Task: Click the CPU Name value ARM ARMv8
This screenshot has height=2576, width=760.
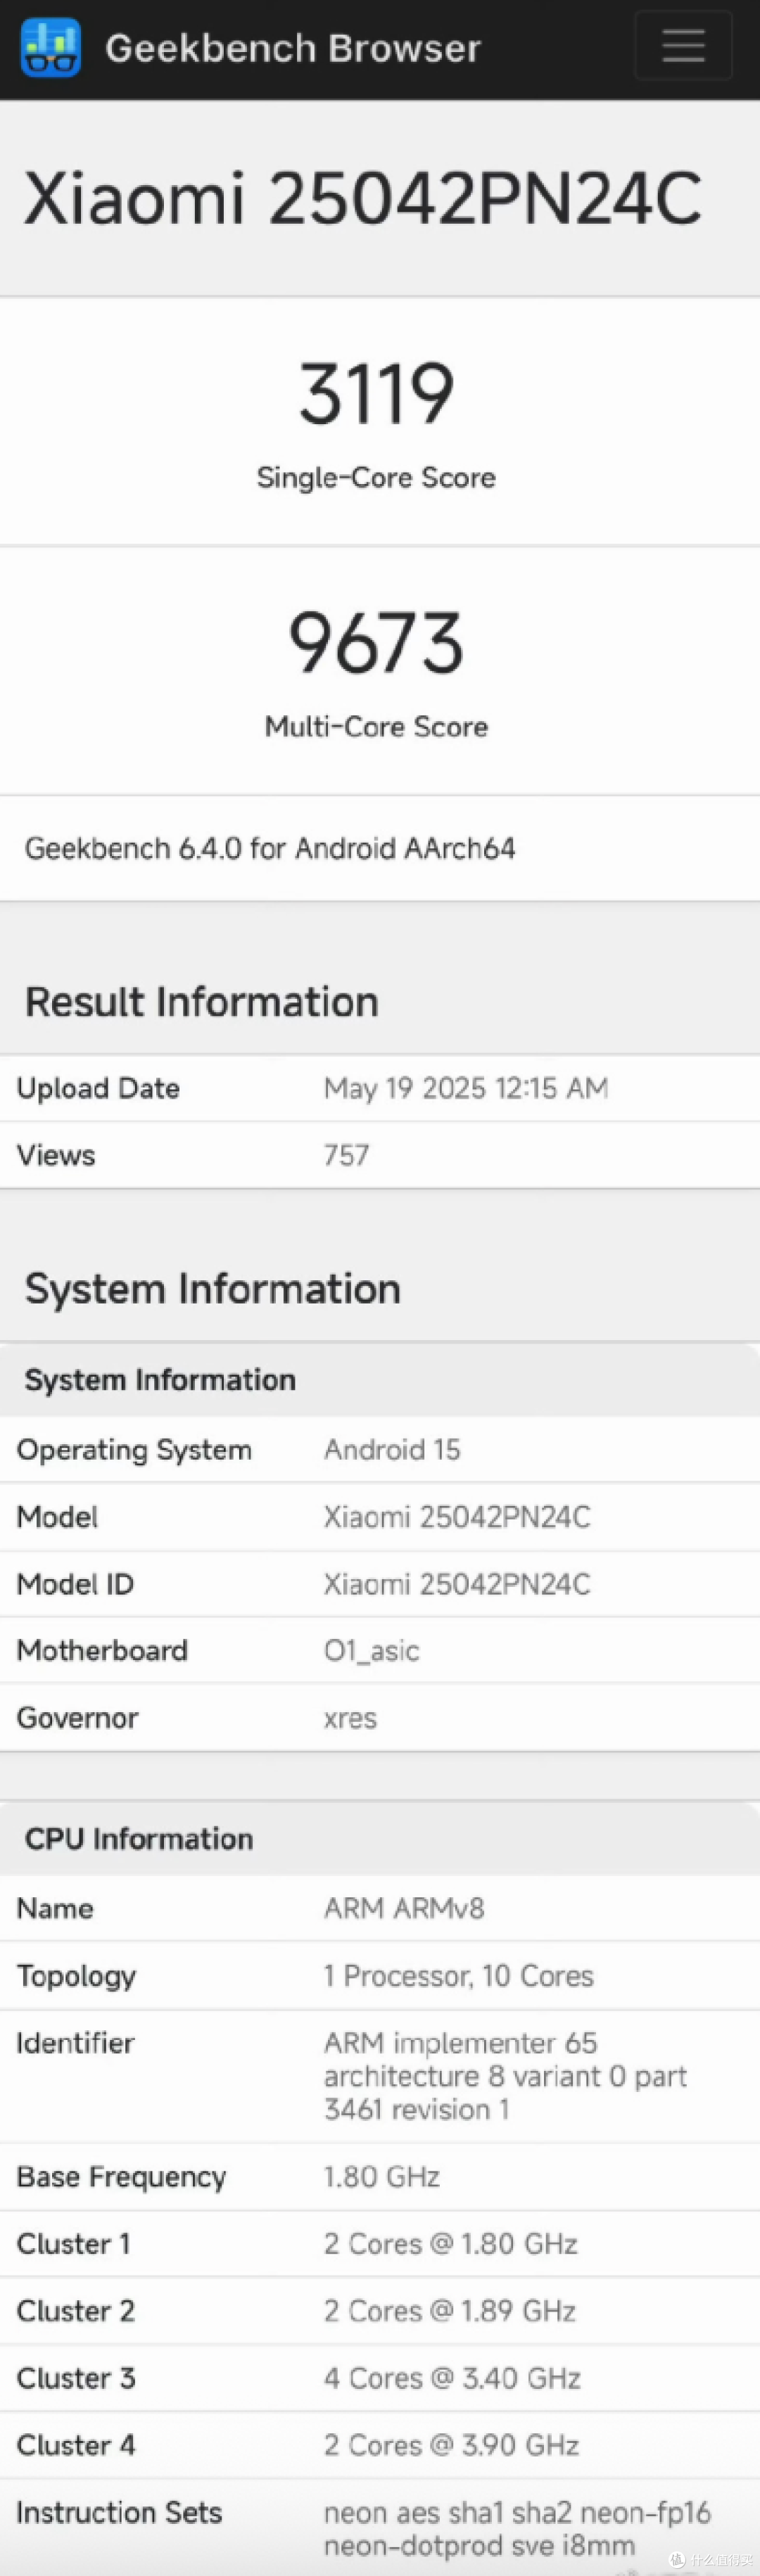Action: click(x=404, y=1908)
